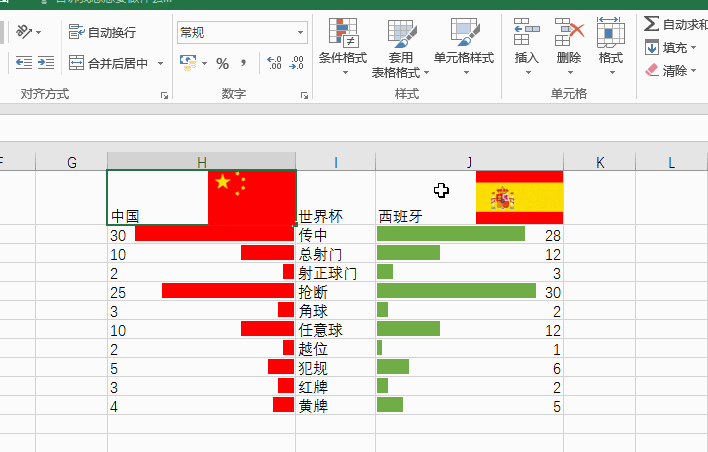Viewport: 708px width, 452px height.
Task: Select the 越位 label cell
Action: pos(335,349)
